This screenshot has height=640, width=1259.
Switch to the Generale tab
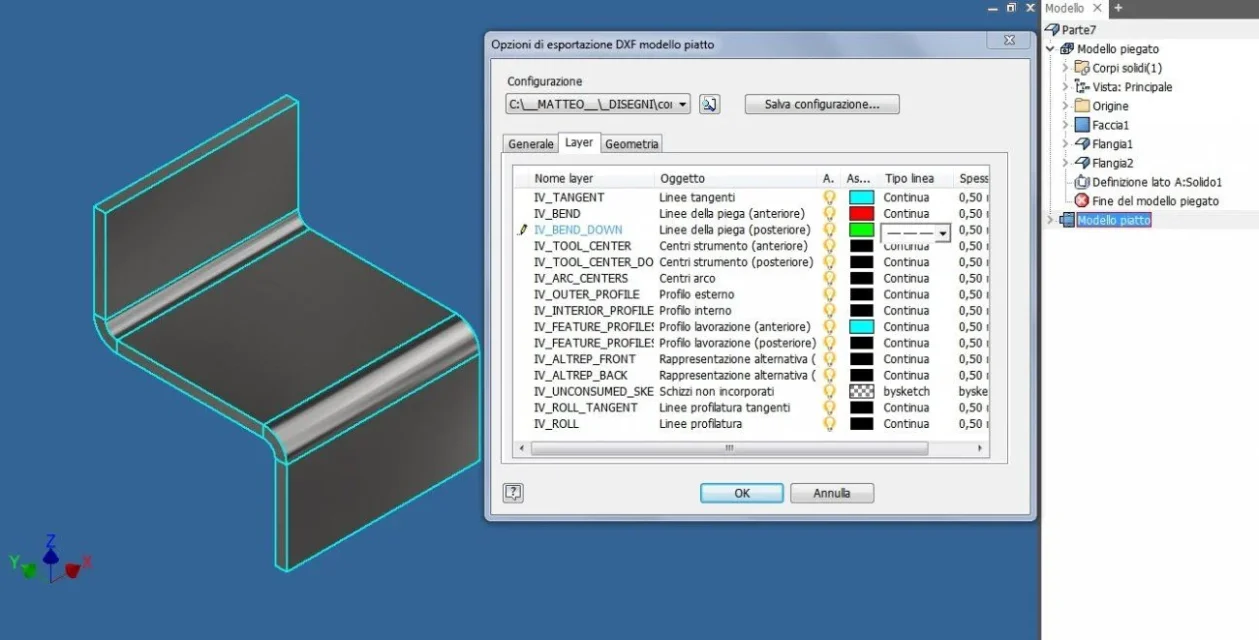[531, 144]
